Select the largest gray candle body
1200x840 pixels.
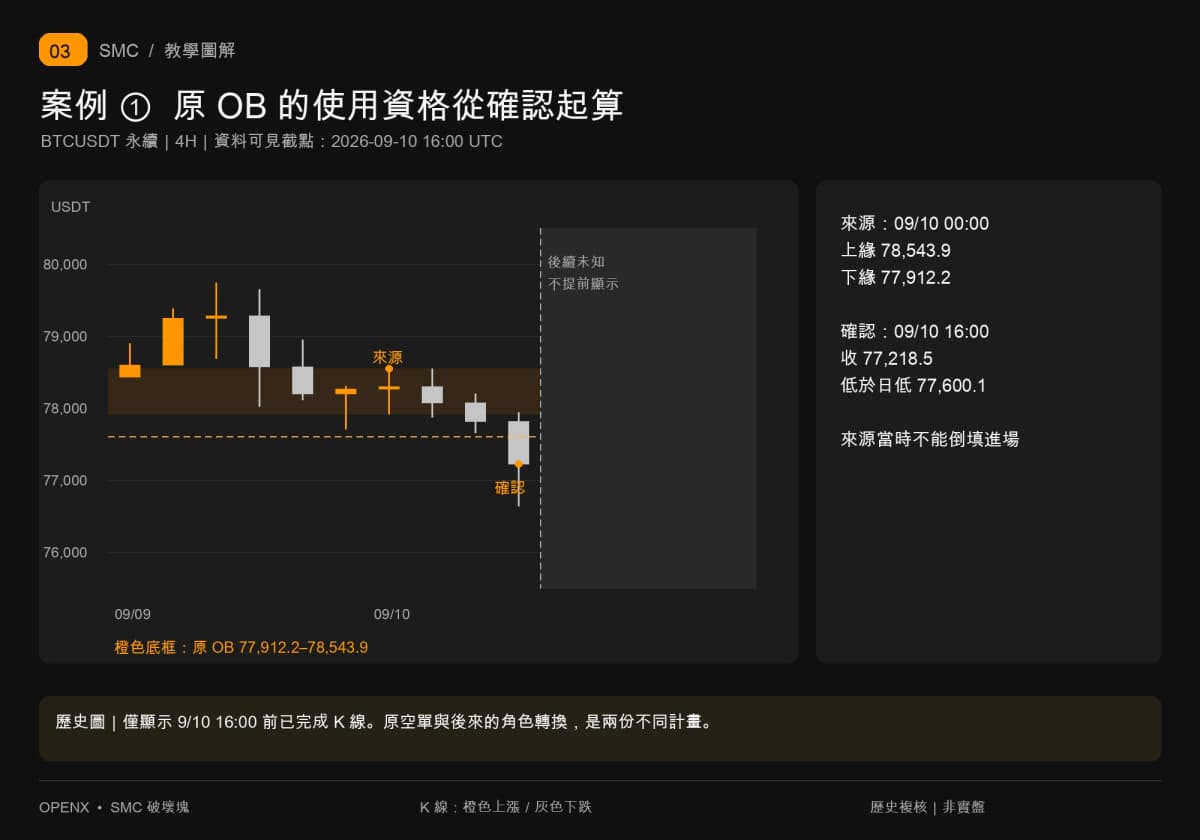259,341
